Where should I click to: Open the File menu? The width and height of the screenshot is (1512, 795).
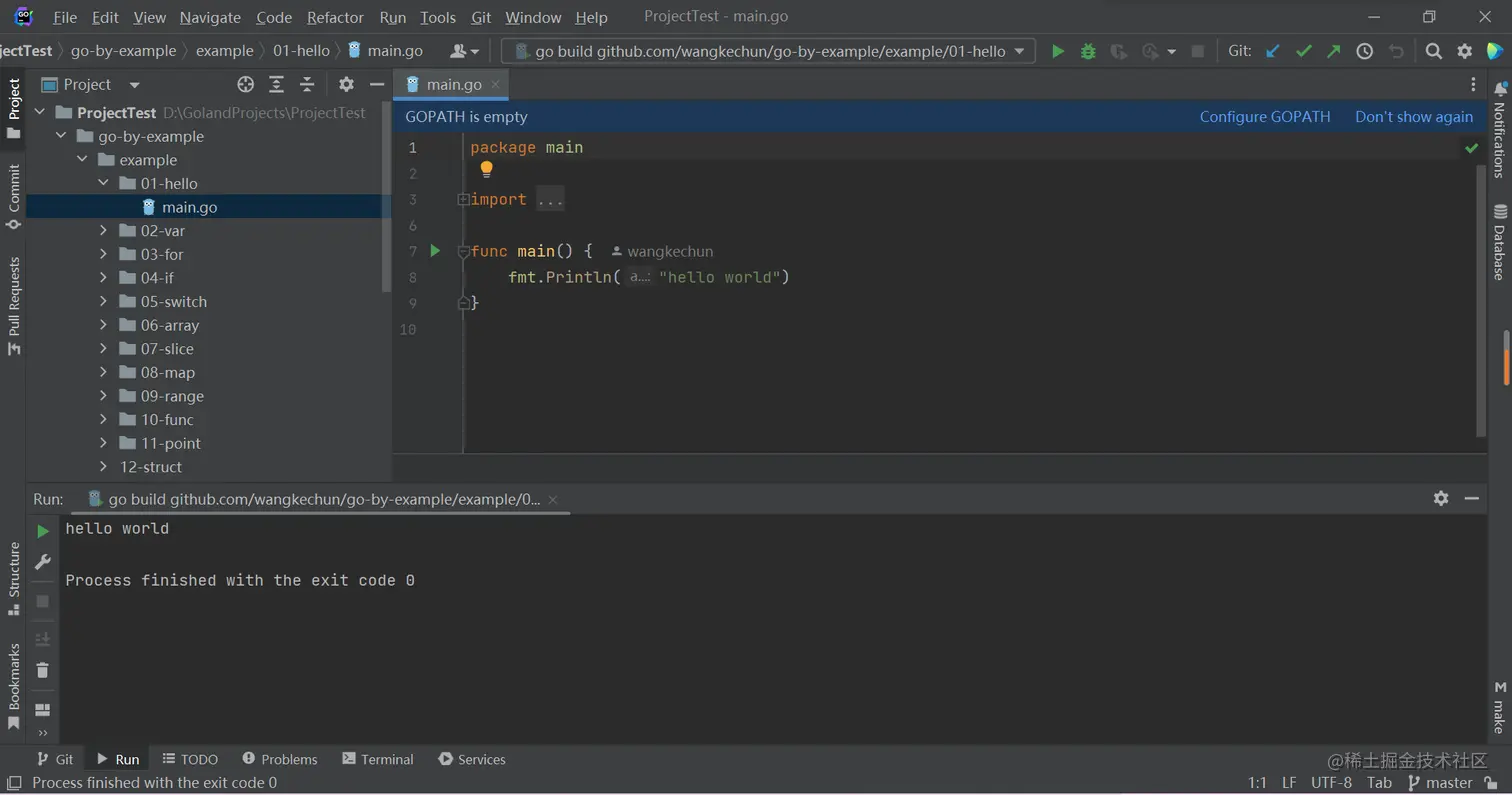64,17
